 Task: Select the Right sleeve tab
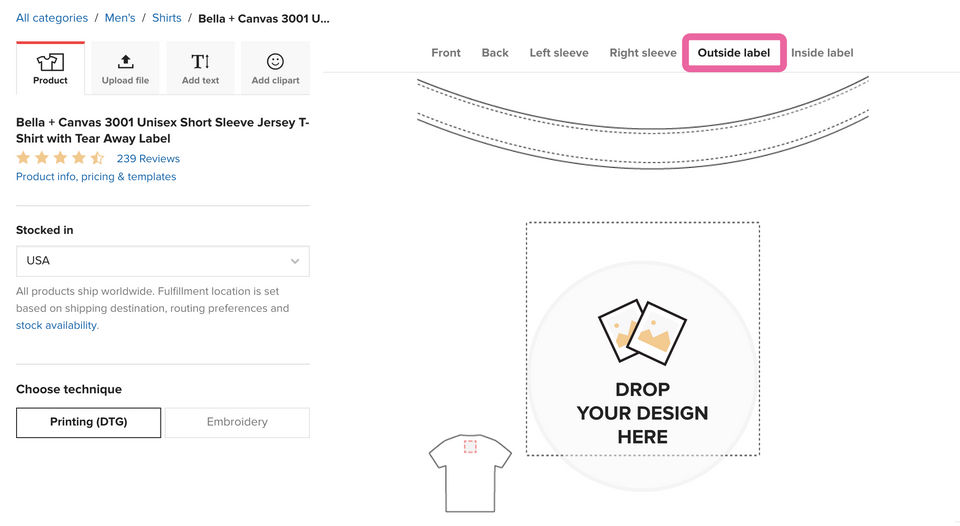643,53
